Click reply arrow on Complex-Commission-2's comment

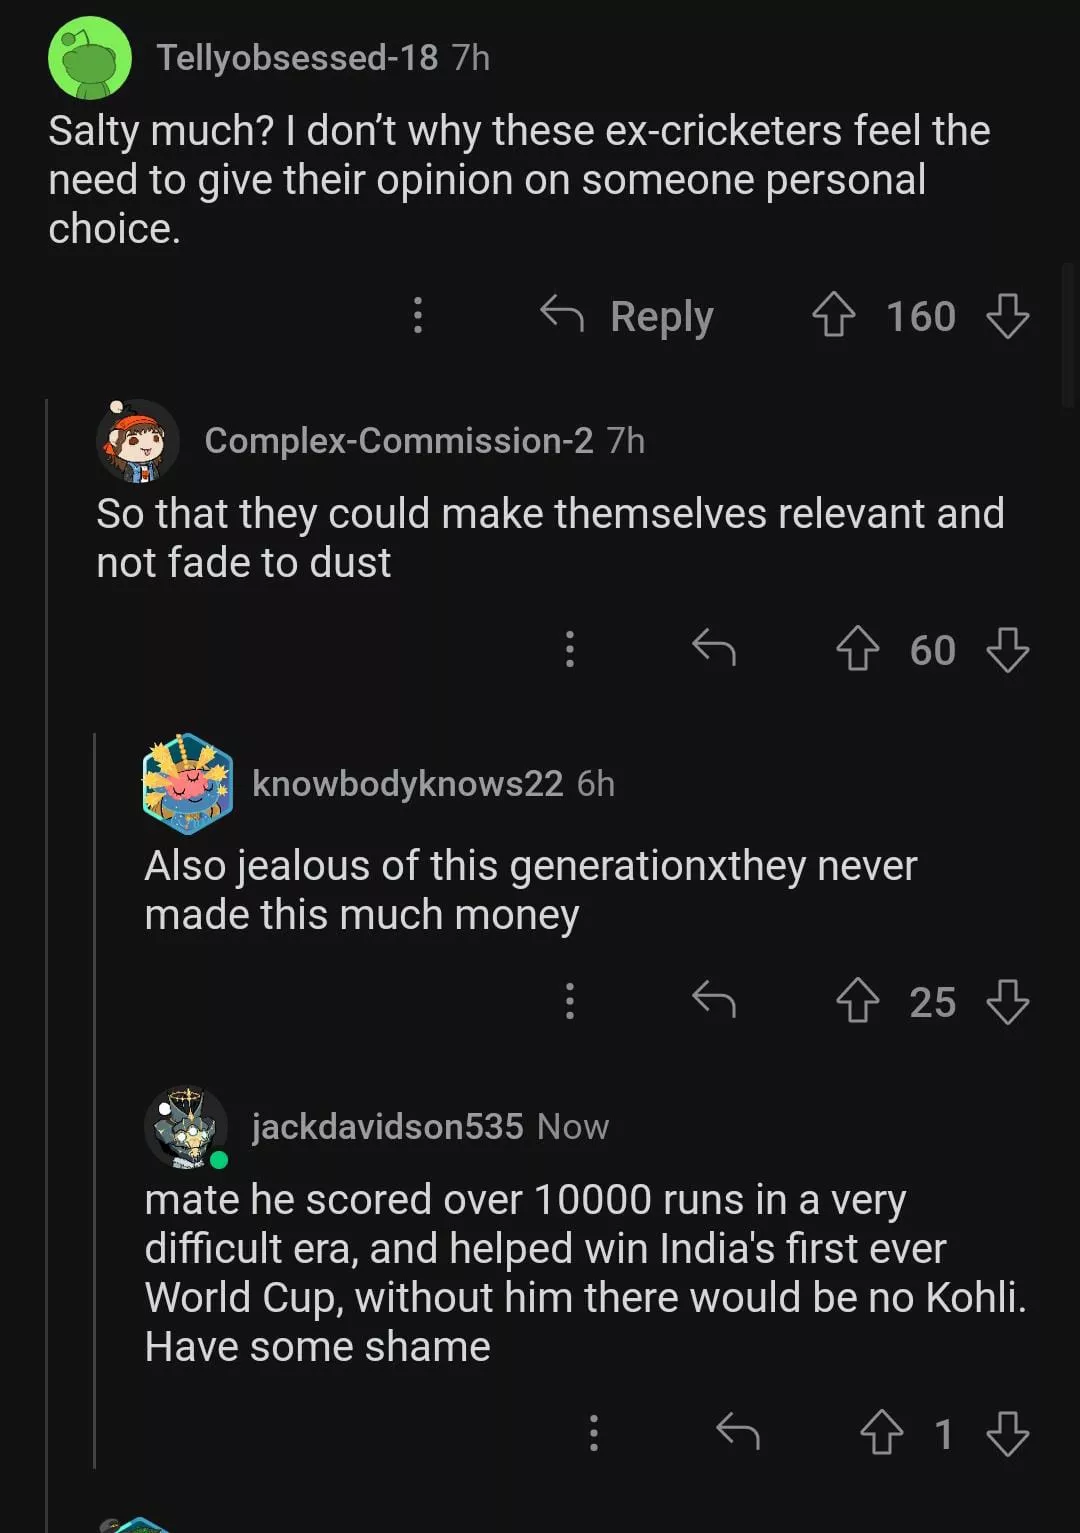point(714,649)
